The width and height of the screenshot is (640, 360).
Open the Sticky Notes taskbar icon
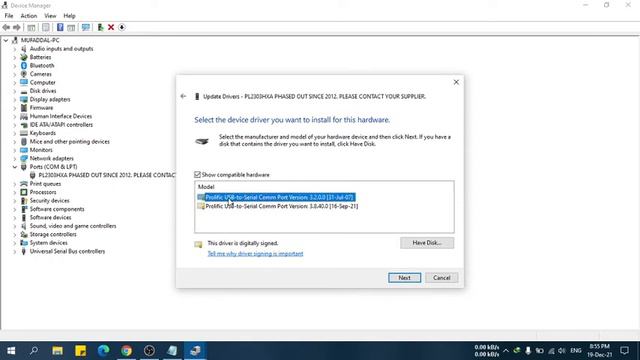(x=80, y=351)
